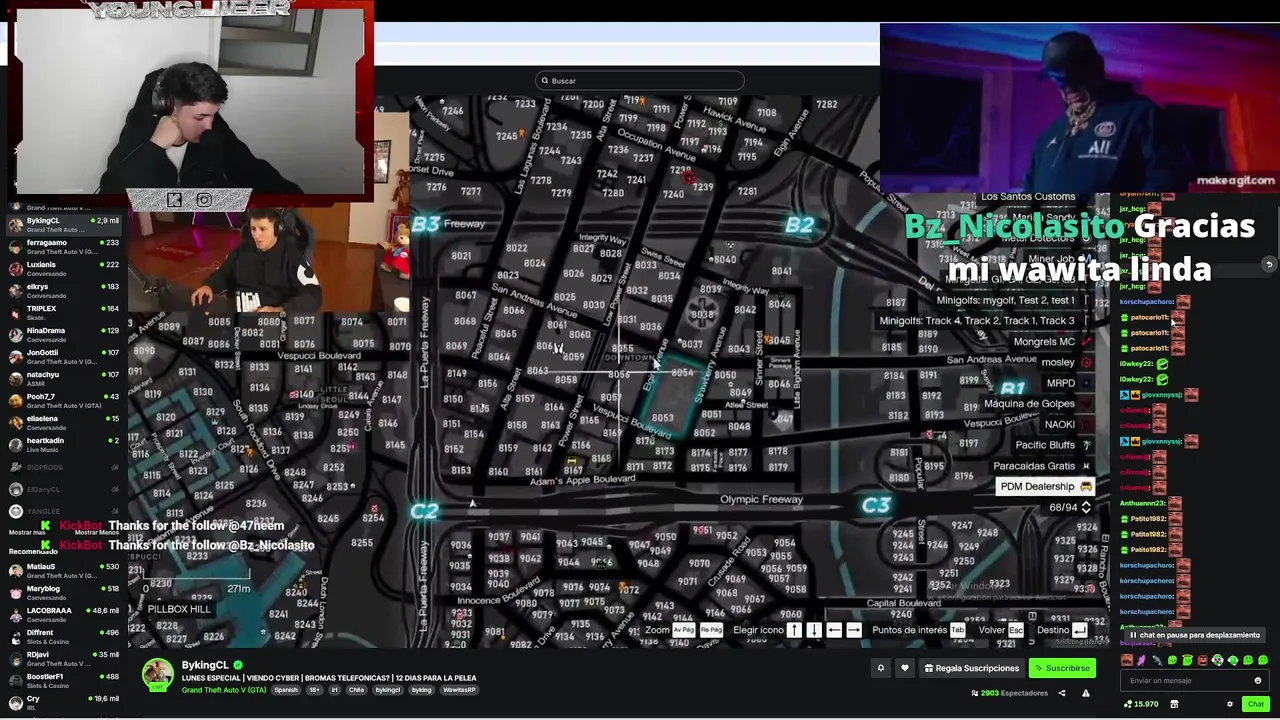Click the right arrow icon-select key
The height and width of the screenshot is (720, 1280).
click(854, 630)
